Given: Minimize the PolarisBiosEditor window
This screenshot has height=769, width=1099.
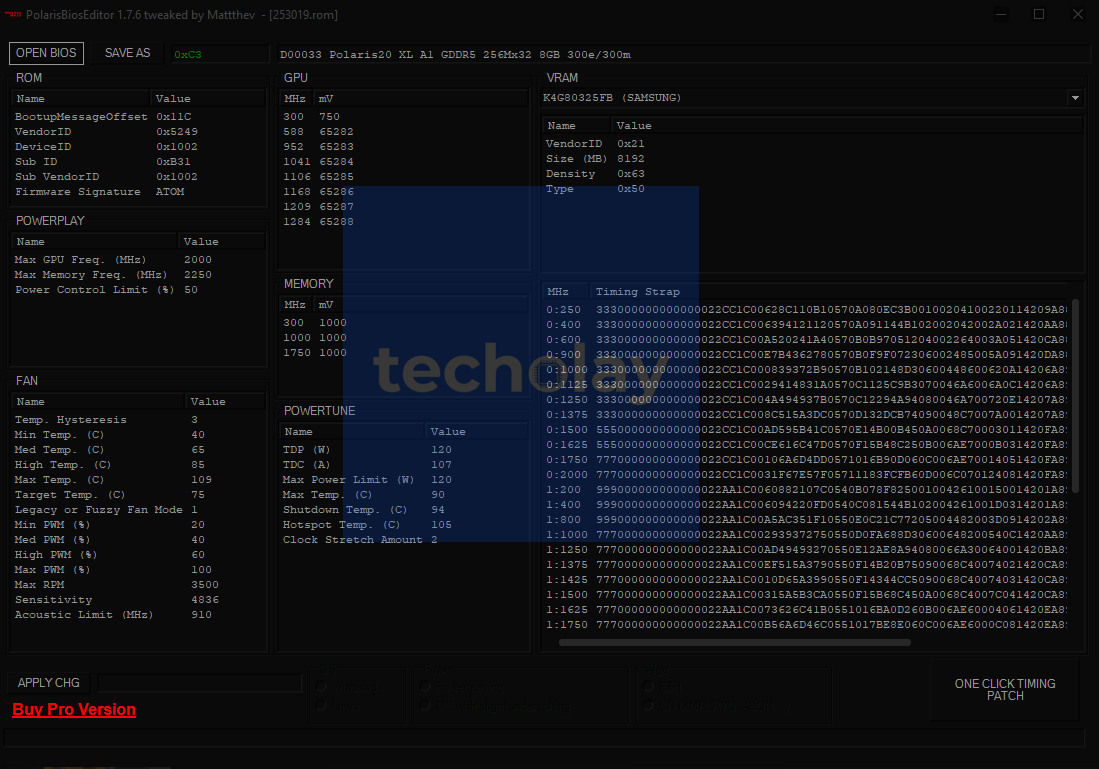Looking at the screenshot, I should (x=1001, y=14).
